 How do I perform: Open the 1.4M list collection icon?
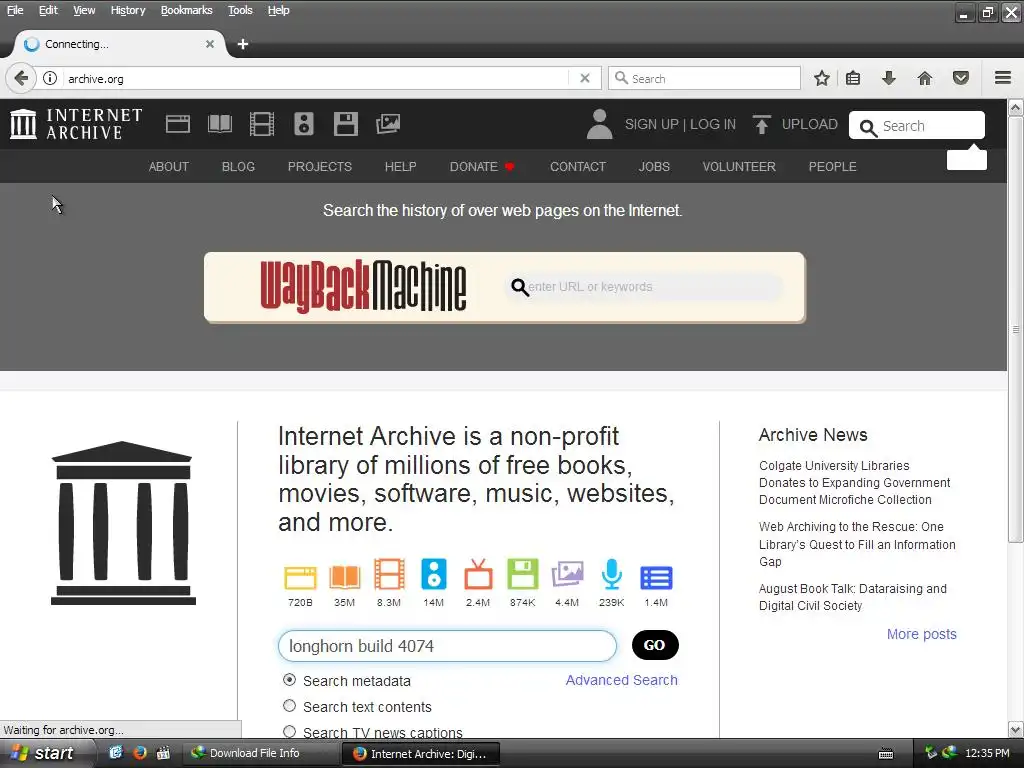pyautogui.click(x=656, y=578)
